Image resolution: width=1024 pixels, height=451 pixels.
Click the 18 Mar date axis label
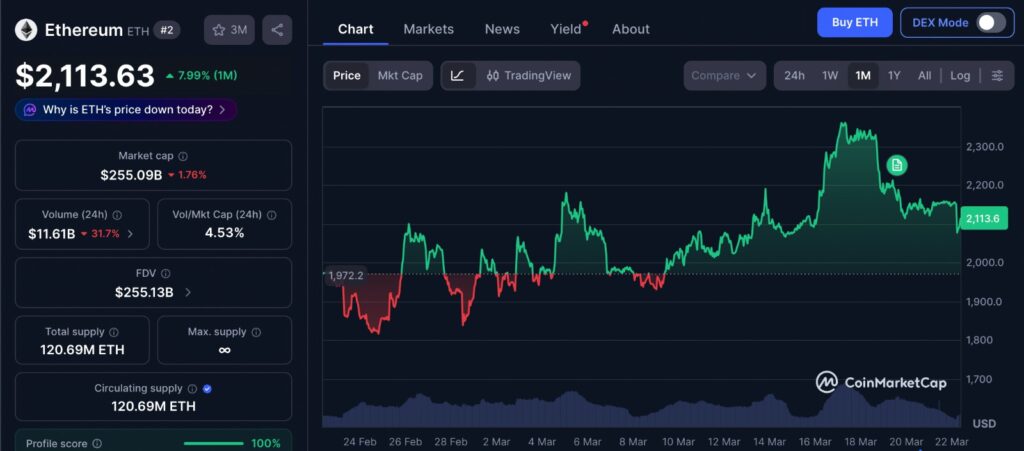coord(859,441)
